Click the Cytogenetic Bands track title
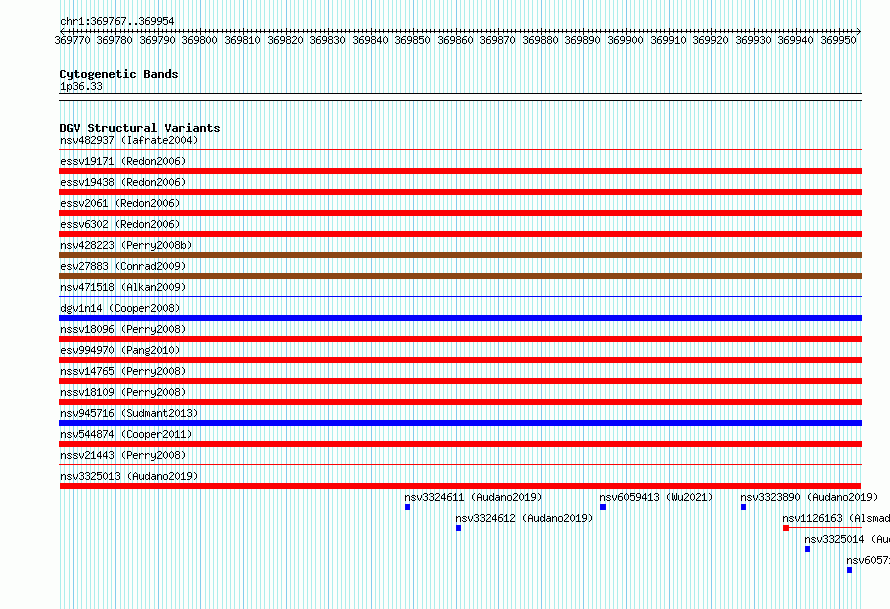The image size is (890, 609). point(119,74)
